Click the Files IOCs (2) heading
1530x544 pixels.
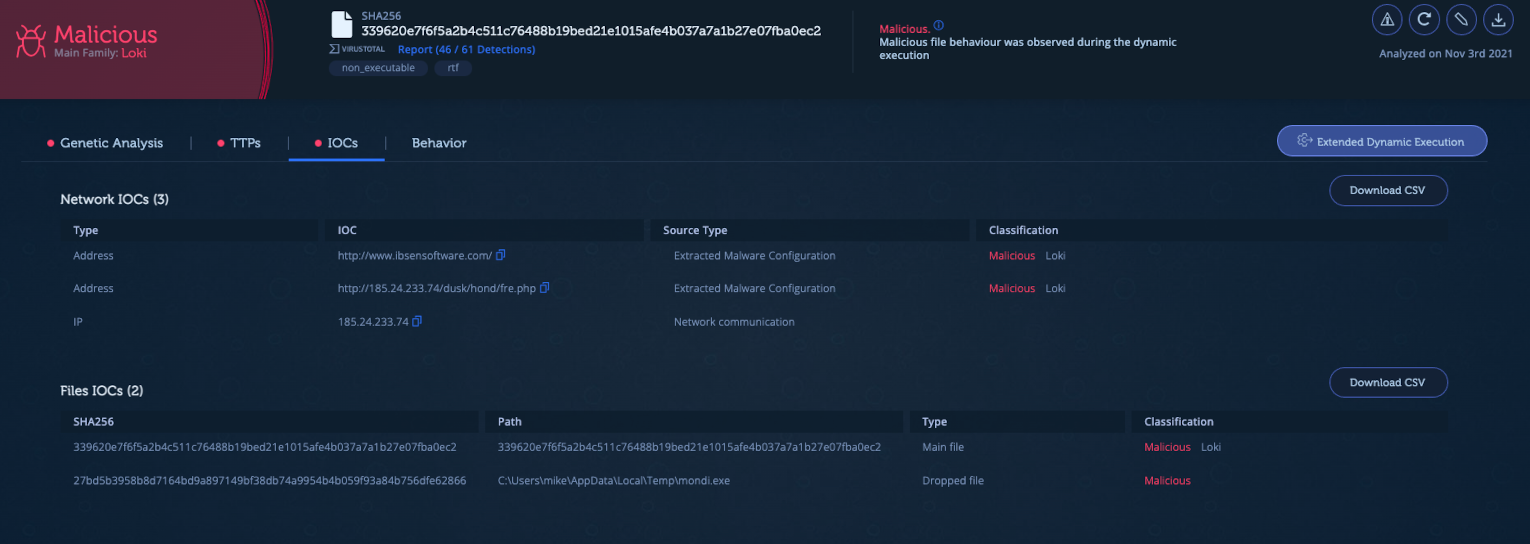tap(101, 390)
